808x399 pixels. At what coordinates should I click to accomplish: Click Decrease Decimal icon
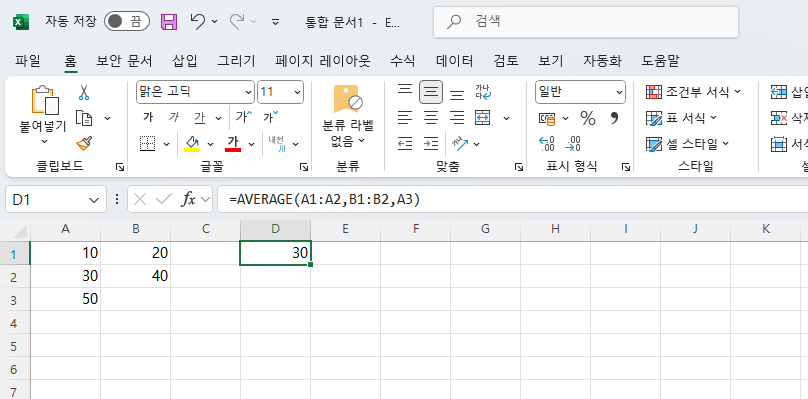pyautogui.click(x=573, y=144)
